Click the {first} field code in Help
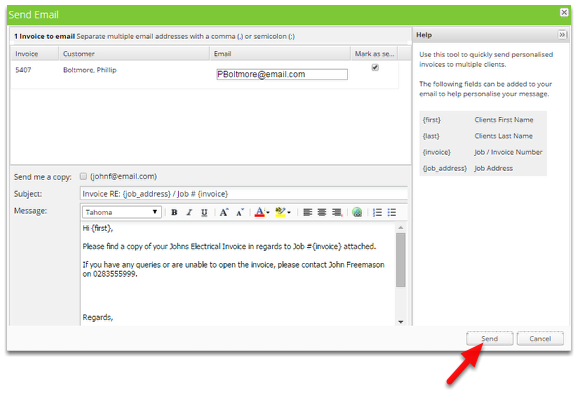The height and width of the screenshot is (393, 579). click(432, 120)
